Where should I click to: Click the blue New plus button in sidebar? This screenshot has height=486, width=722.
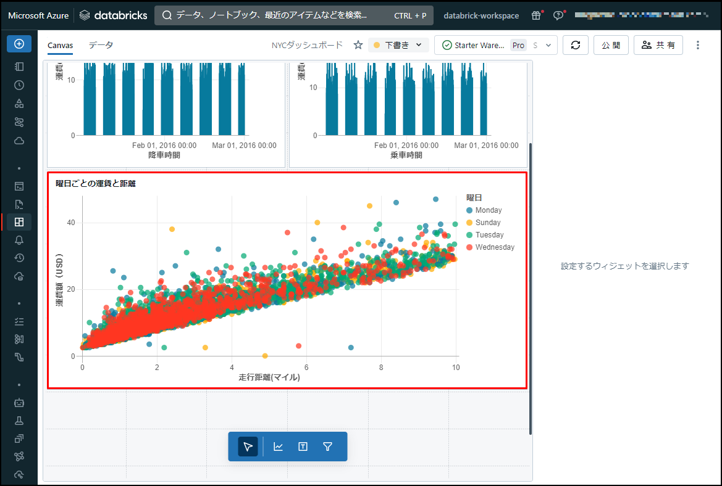pos(19,44)
